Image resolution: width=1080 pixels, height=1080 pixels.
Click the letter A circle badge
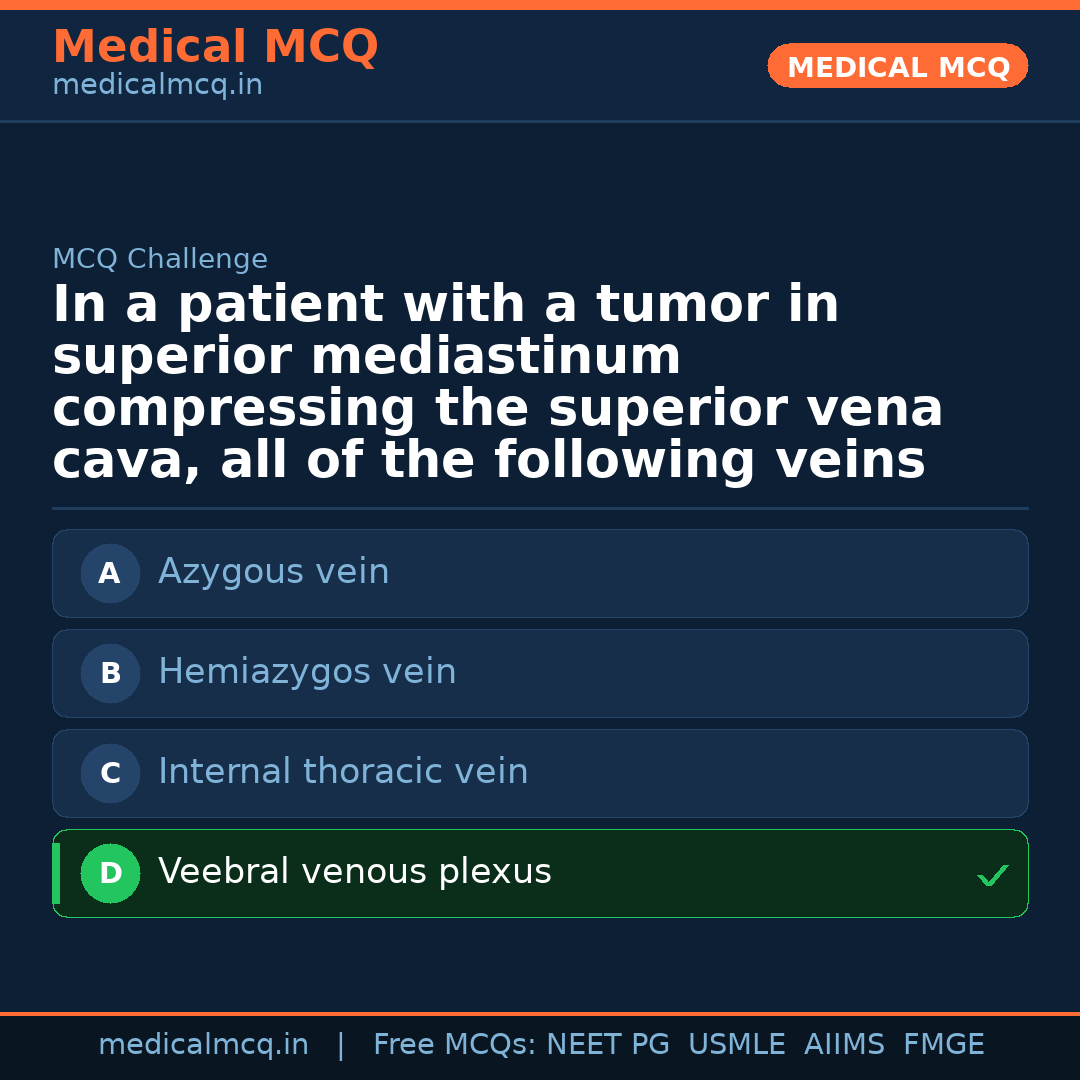tap(110, 573)
